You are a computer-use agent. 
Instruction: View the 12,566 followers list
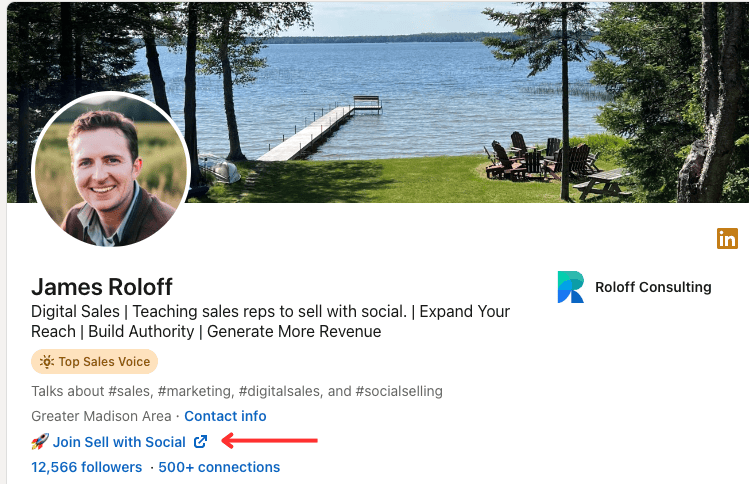tap(87, 467)
